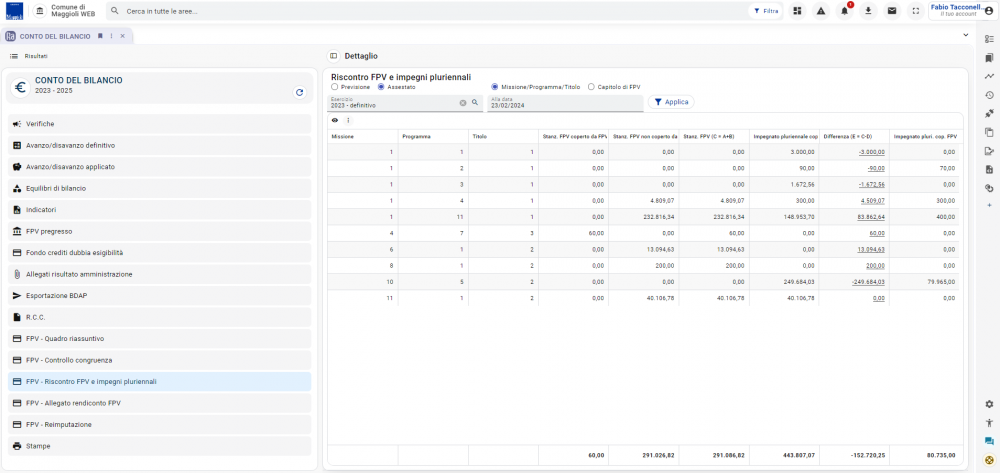This screenshot has width=1000, height=473.
Task: Open Verifiche menu item
Action: pos(159,124)
